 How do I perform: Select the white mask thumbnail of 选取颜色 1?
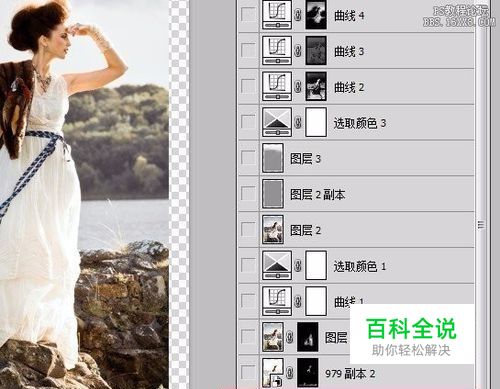[x=316, y=265]
